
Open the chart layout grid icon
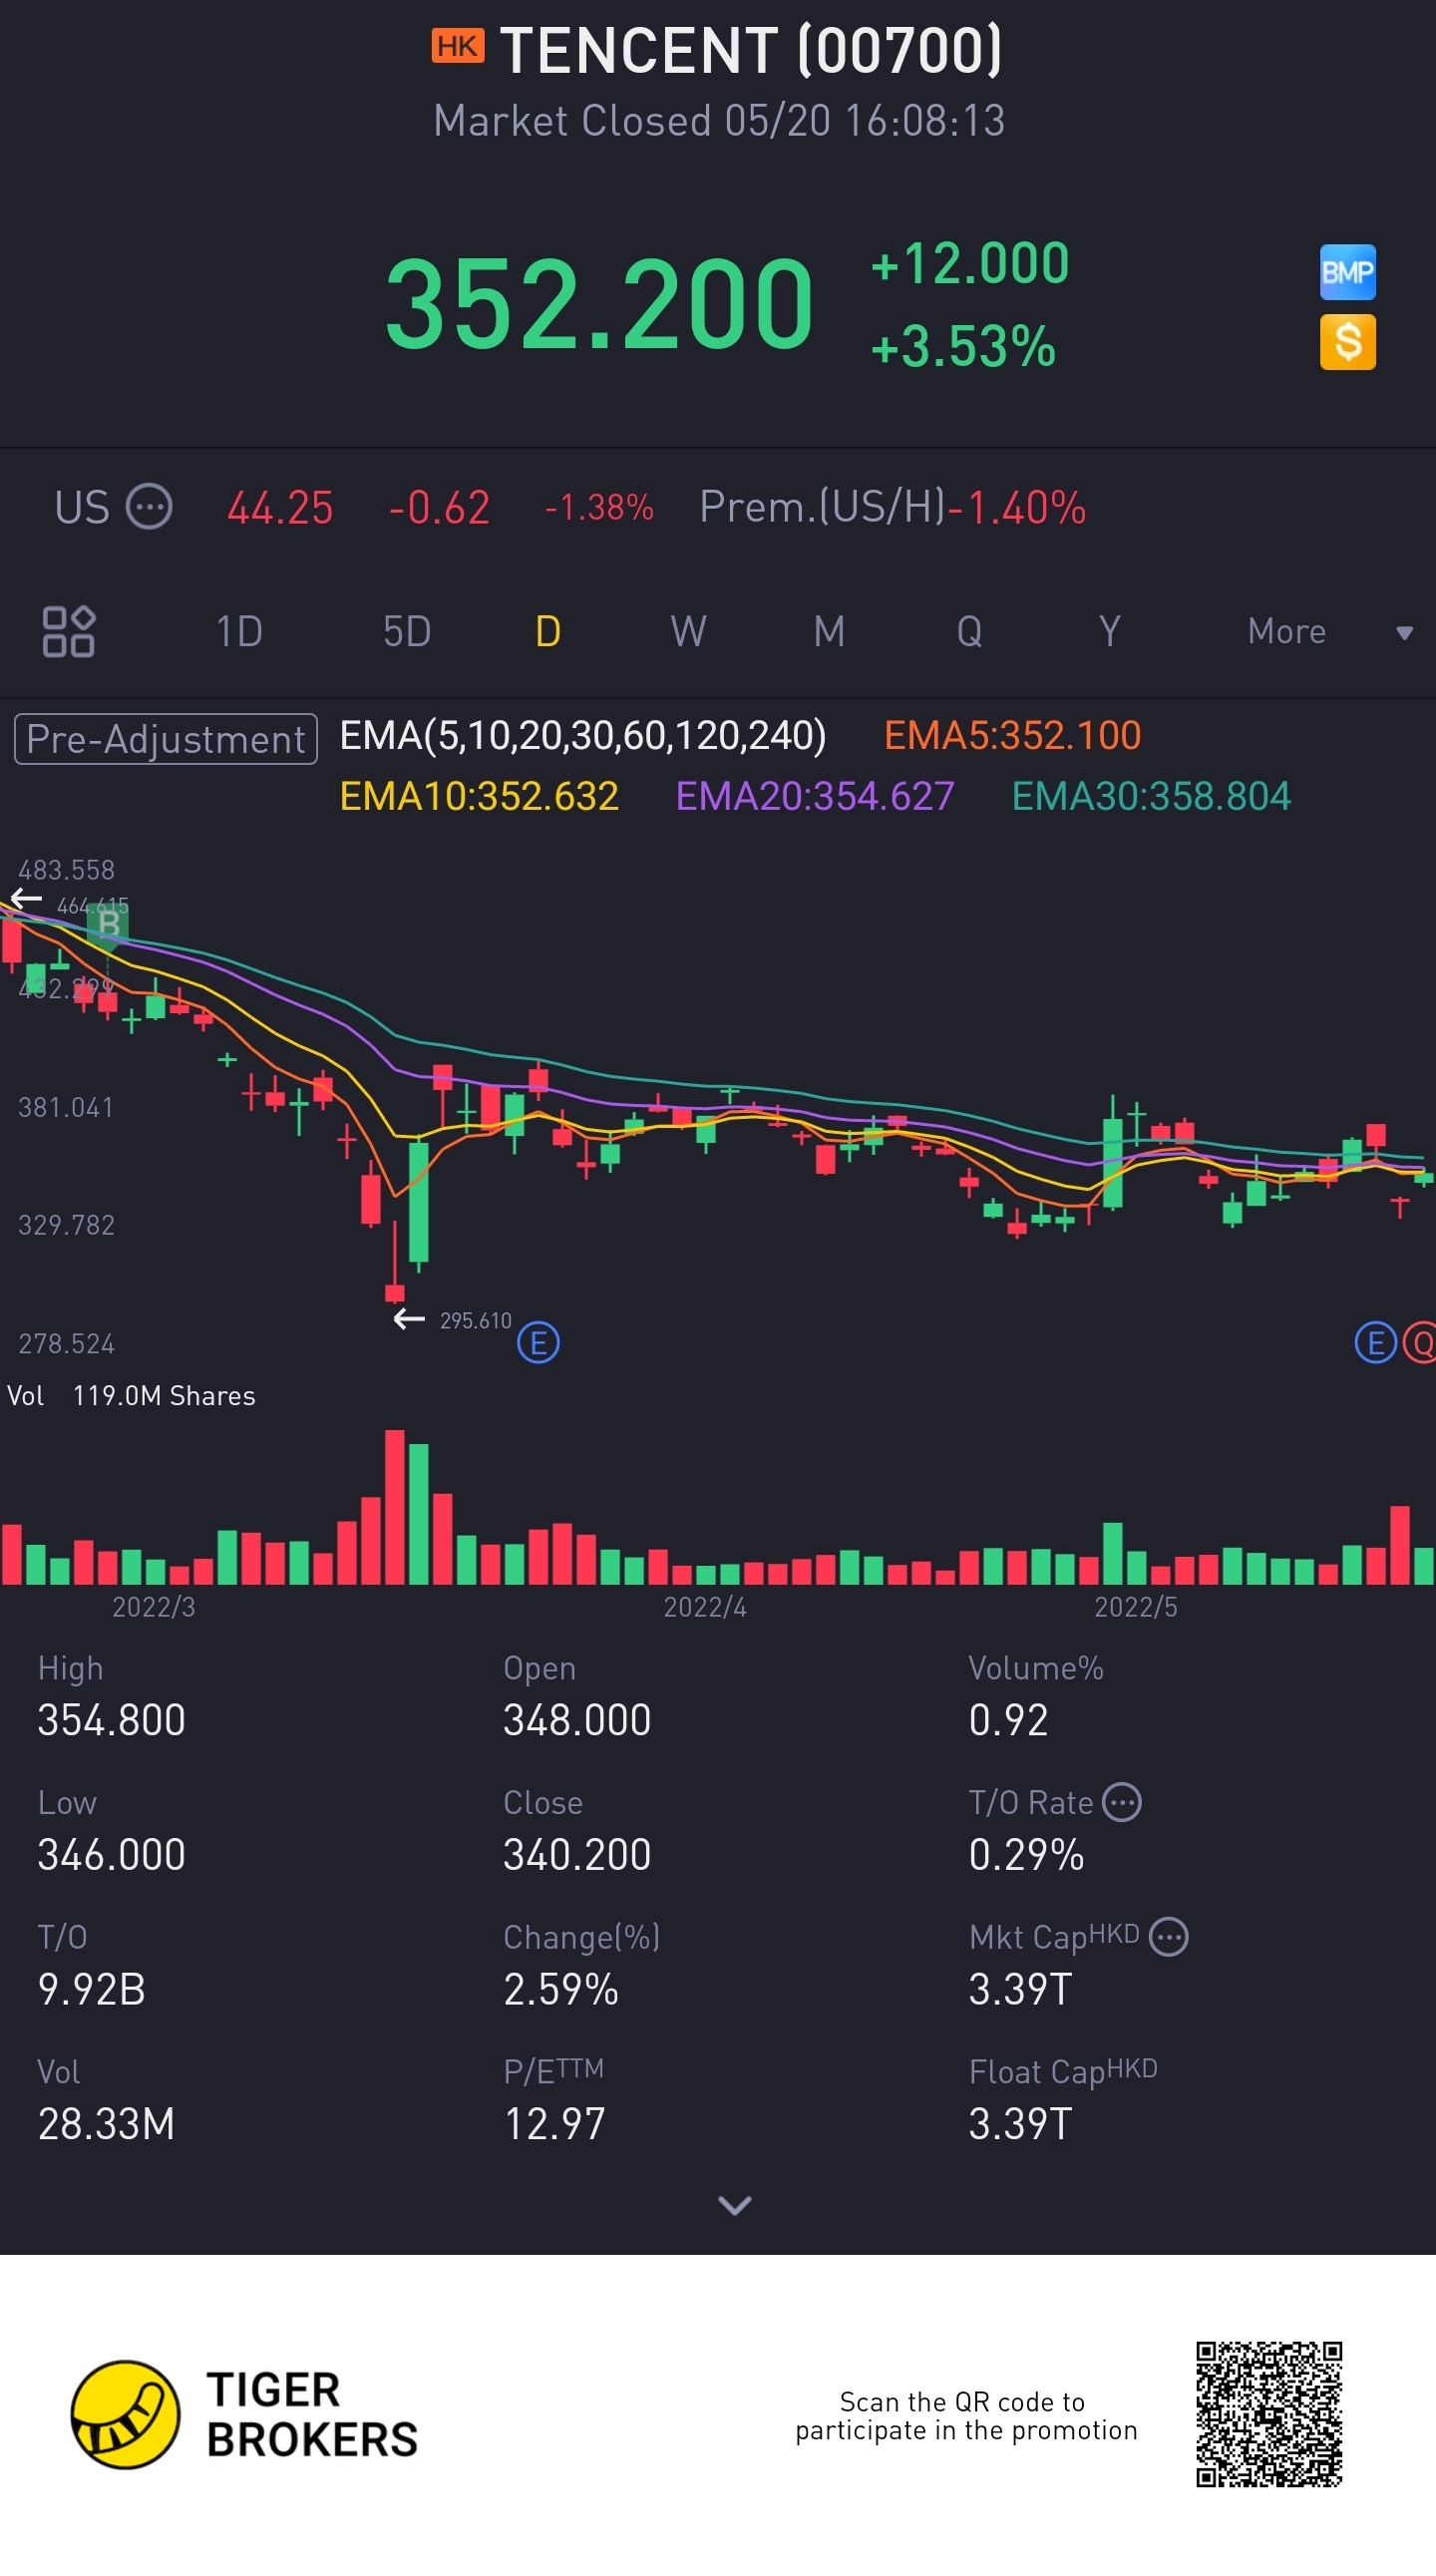pos(68,631)
